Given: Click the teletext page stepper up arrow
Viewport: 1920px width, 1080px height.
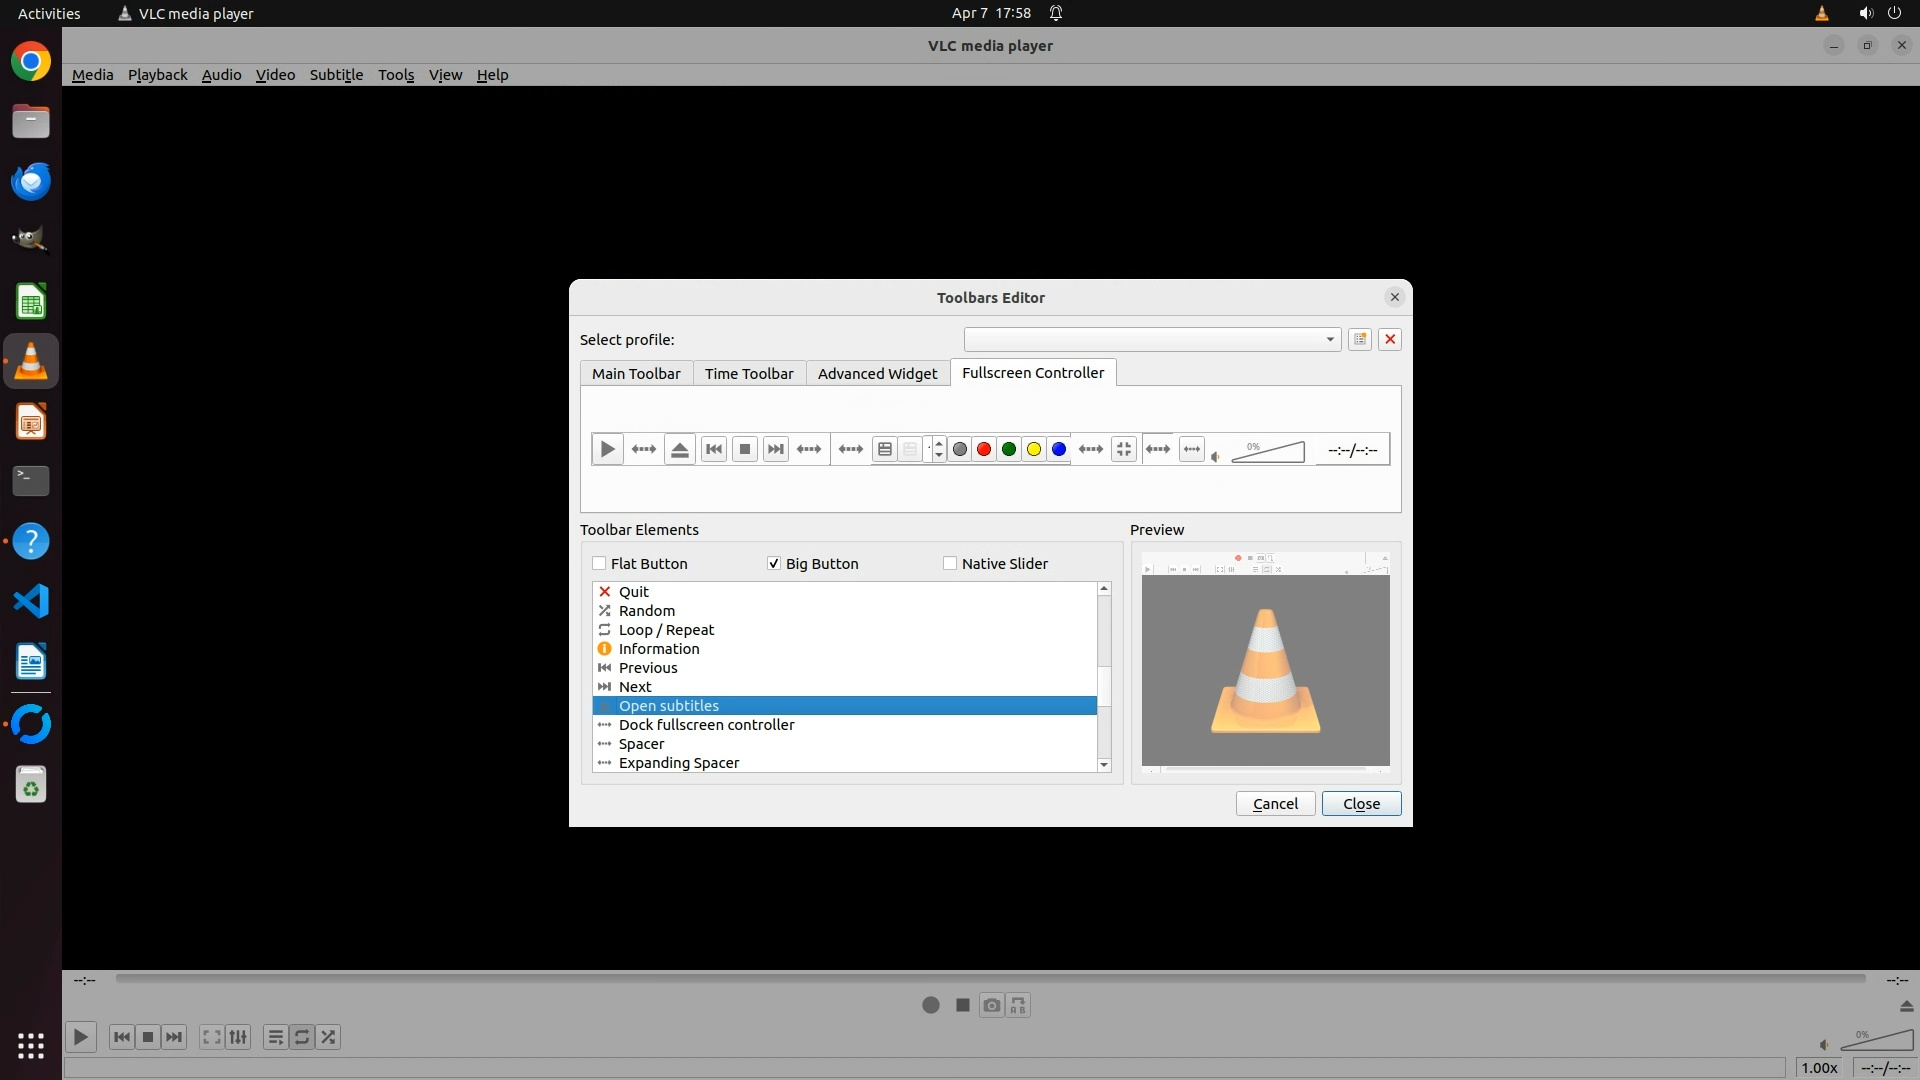Looking at the screenshot, I should coord(938,443).
